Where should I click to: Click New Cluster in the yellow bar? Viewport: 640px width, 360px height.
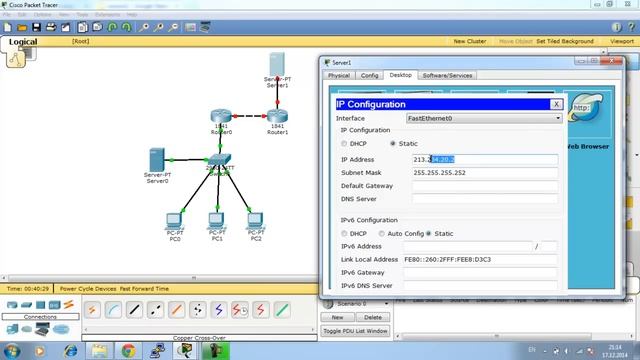[x=469, y=41]
